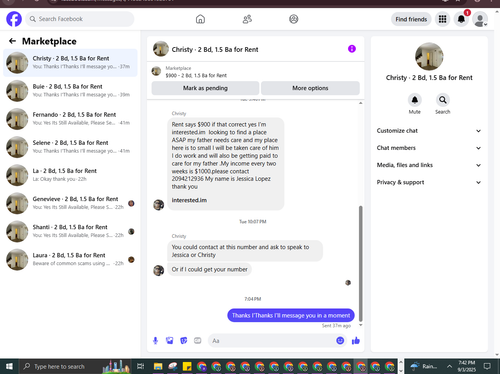This screenshot has height=374, width=500.
Task: Expand the Customize chat section
Action: [429, 131]
